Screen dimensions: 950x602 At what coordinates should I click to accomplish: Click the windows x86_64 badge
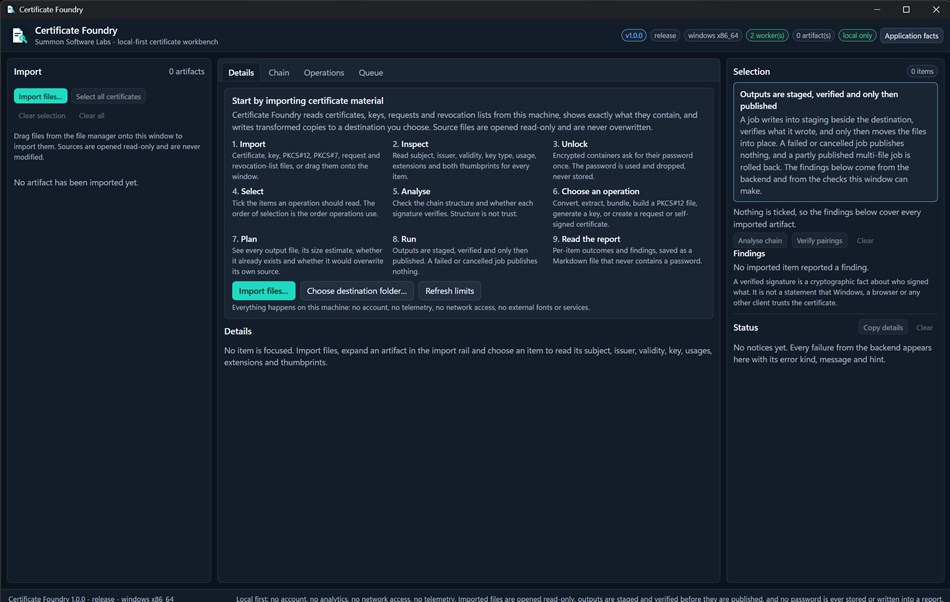(713, 36)
